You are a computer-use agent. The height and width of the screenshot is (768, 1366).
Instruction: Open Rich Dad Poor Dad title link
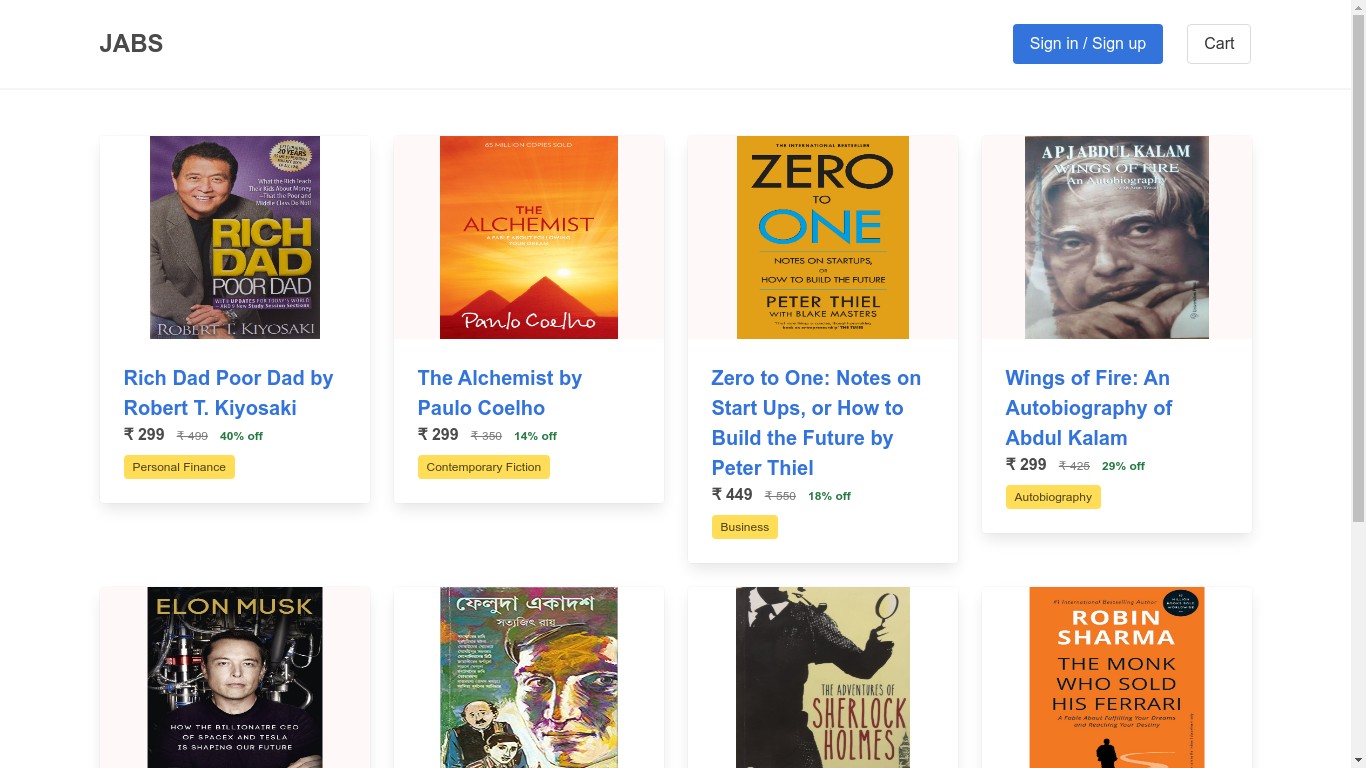(229, 393)
